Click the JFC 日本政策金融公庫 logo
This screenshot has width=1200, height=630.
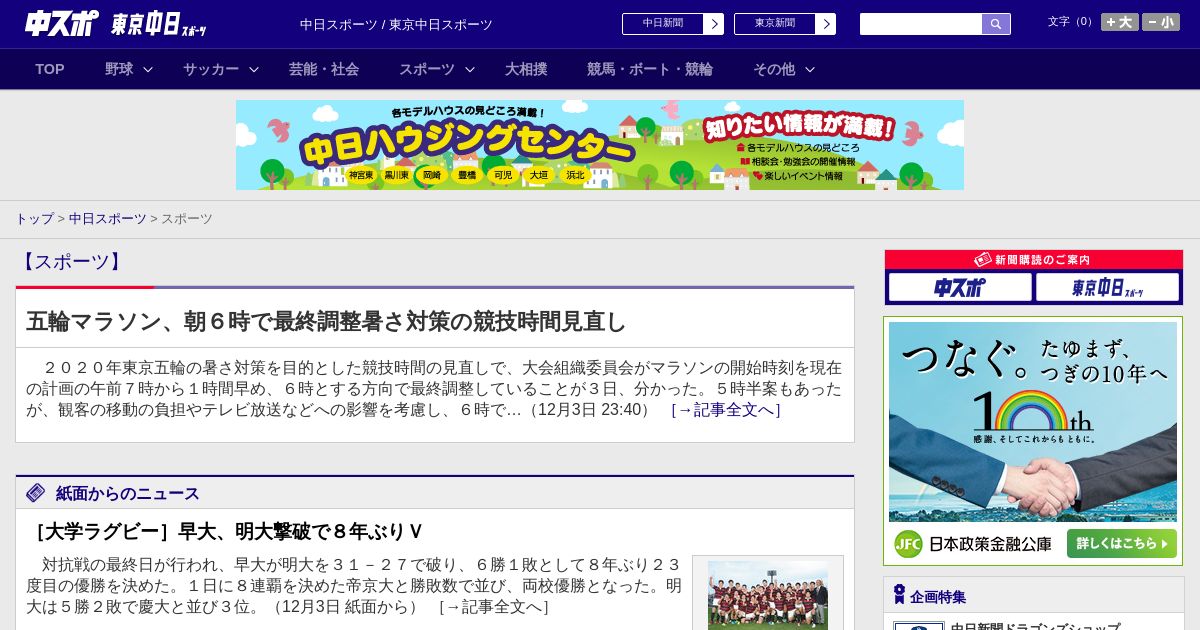pos(973,544)
